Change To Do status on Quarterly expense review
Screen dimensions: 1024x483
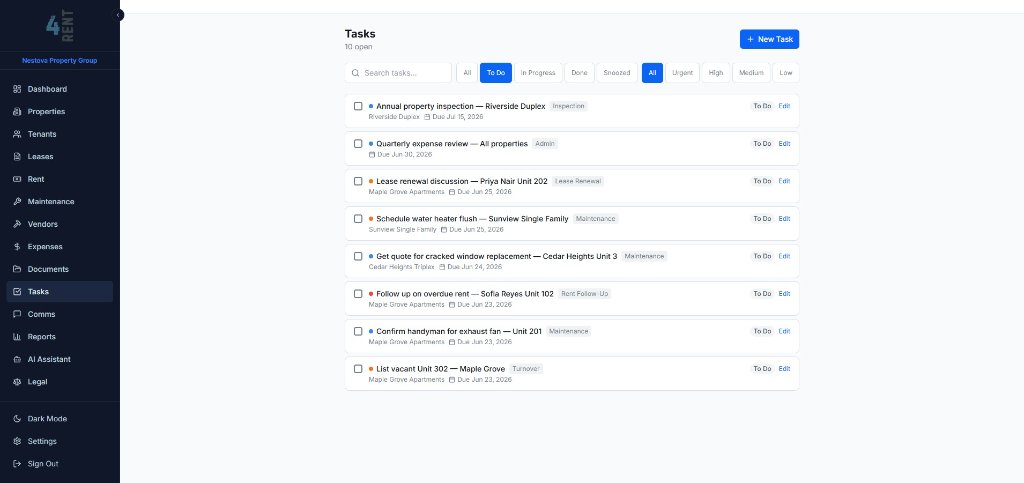(x=762, y=144)
